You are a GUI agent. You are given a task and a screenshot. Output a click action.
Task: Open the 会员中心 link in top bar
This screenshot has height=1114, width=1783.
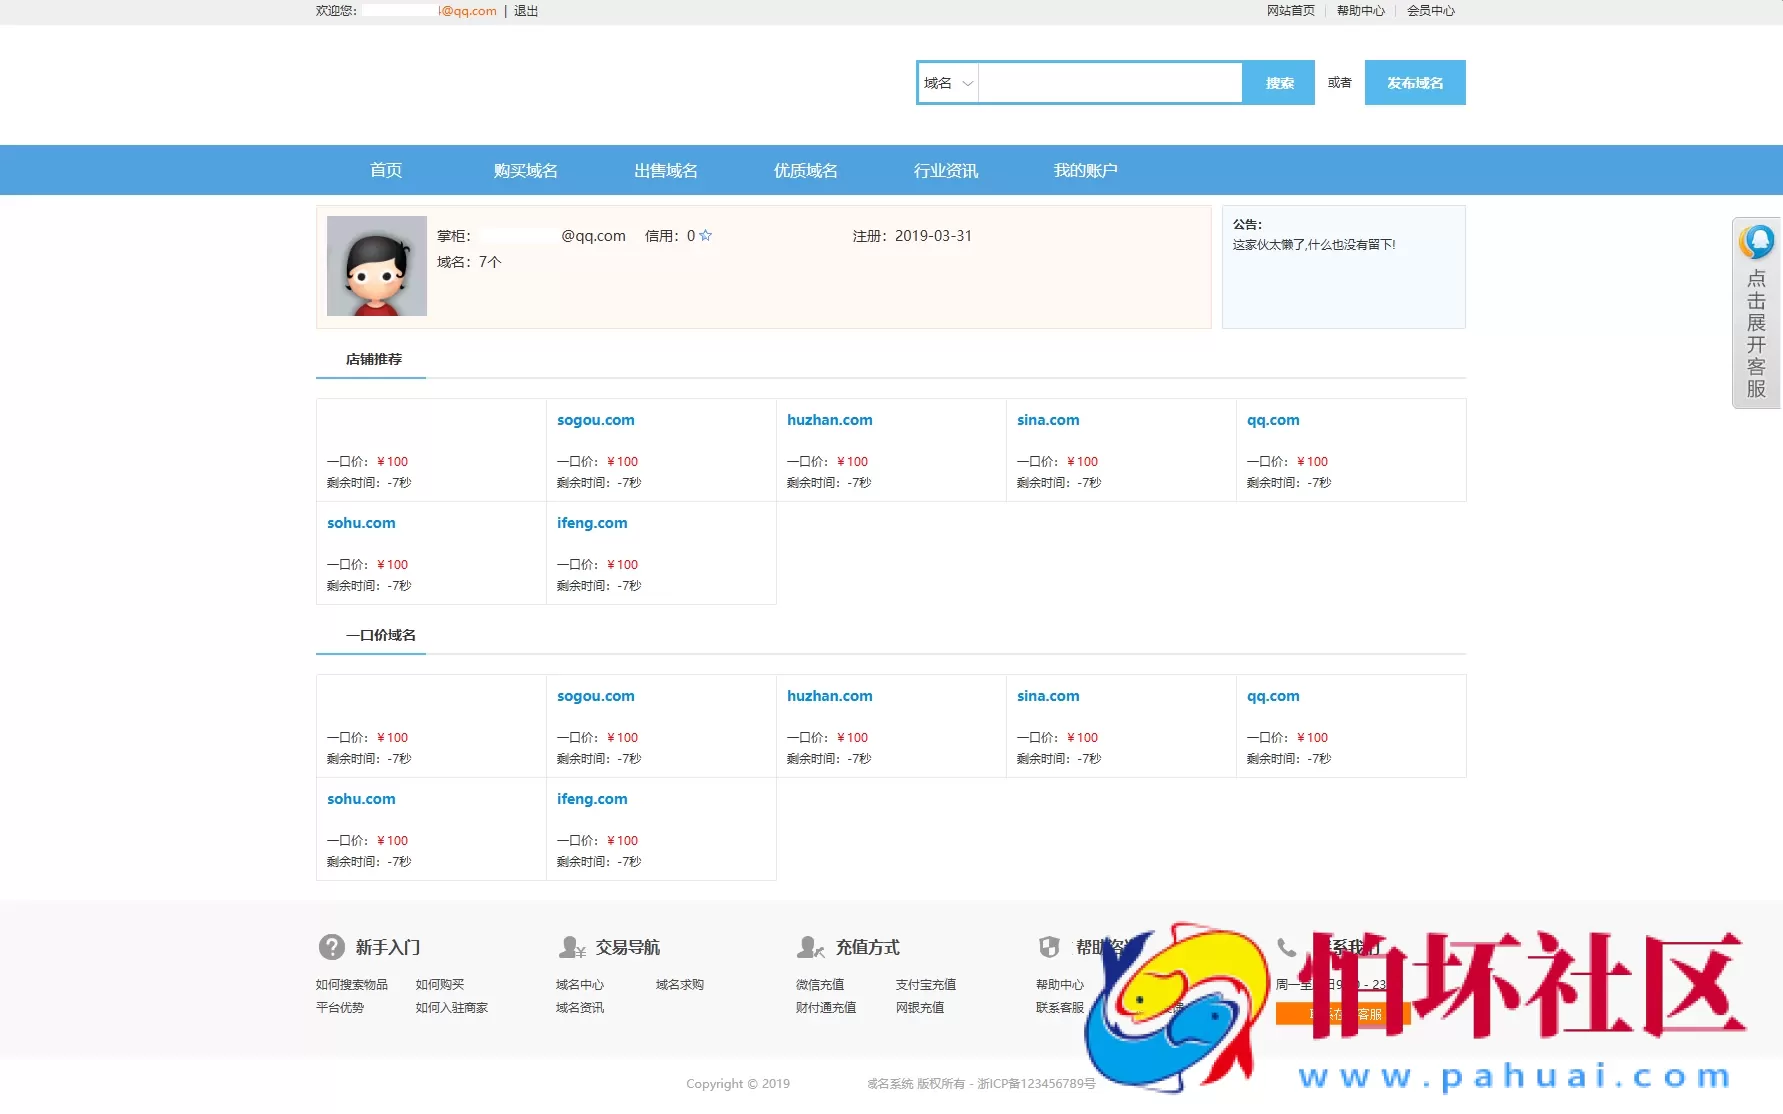[x=1430, y=11]
